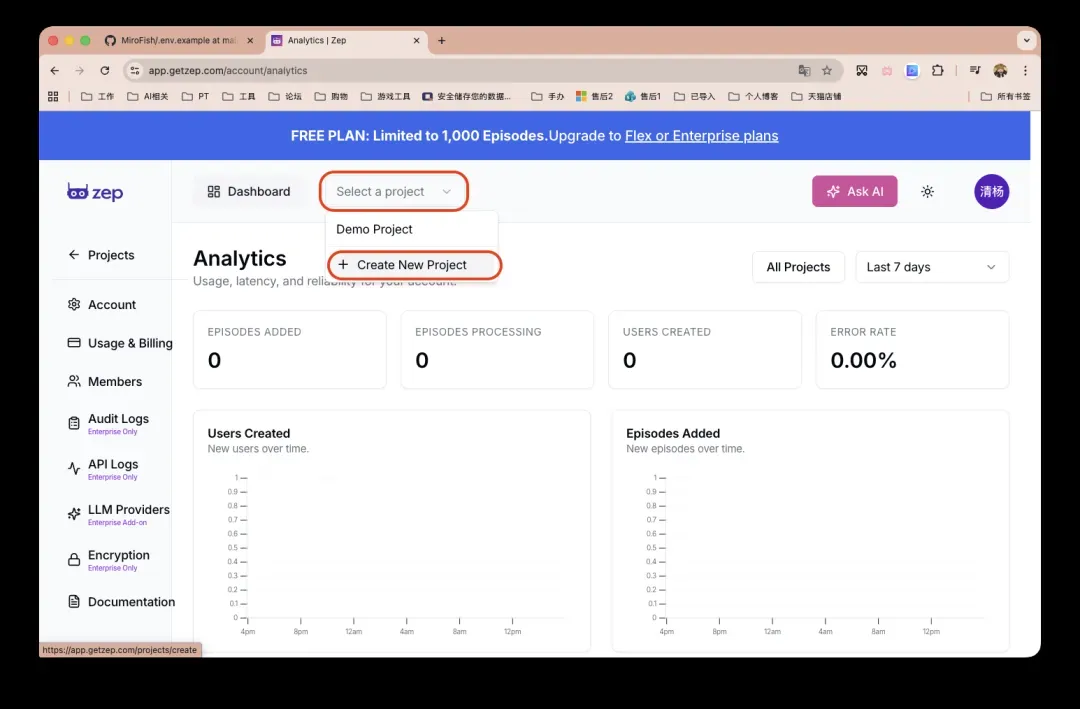Open the Account settings gear icon

(74, 305)
